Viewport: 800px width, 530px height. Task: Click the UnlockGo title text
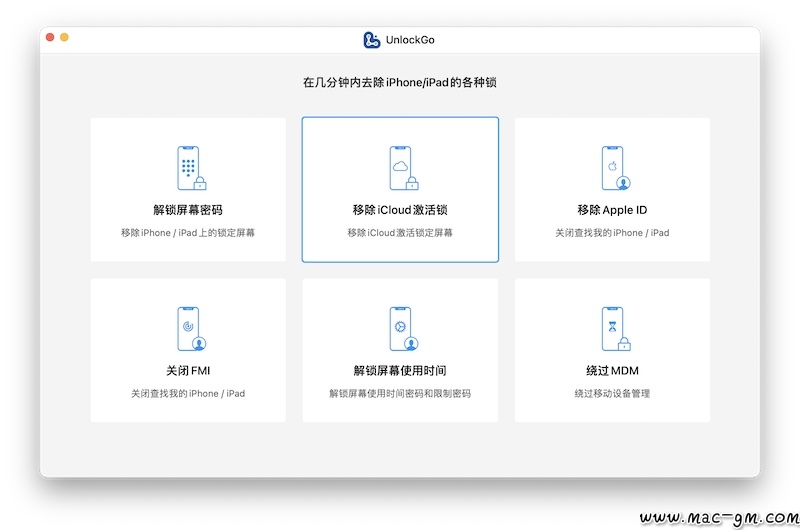point(410,40)
